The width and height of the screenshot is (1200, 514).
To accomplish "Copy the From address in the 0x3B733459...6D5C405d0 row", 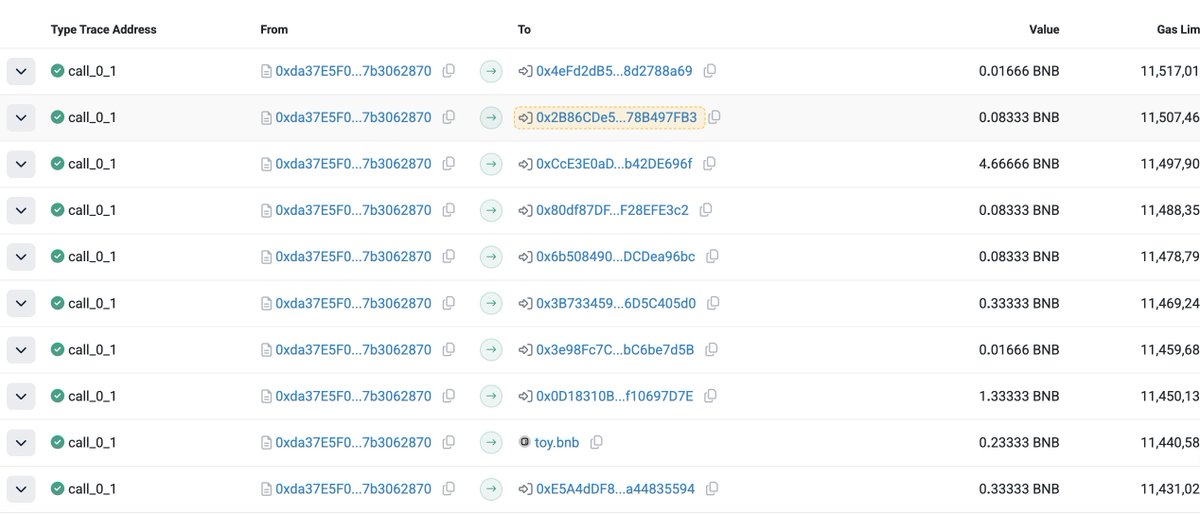I will [x=449, y=303].
